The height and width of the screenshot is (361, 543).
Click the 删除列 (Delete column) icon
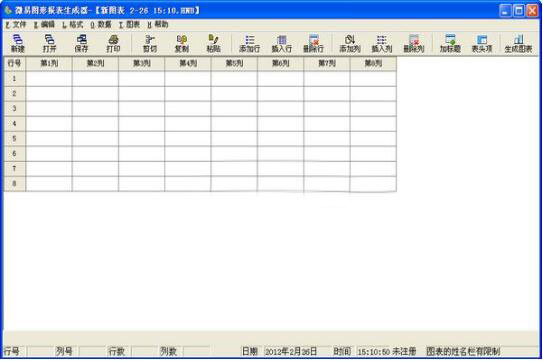(414, 43)
